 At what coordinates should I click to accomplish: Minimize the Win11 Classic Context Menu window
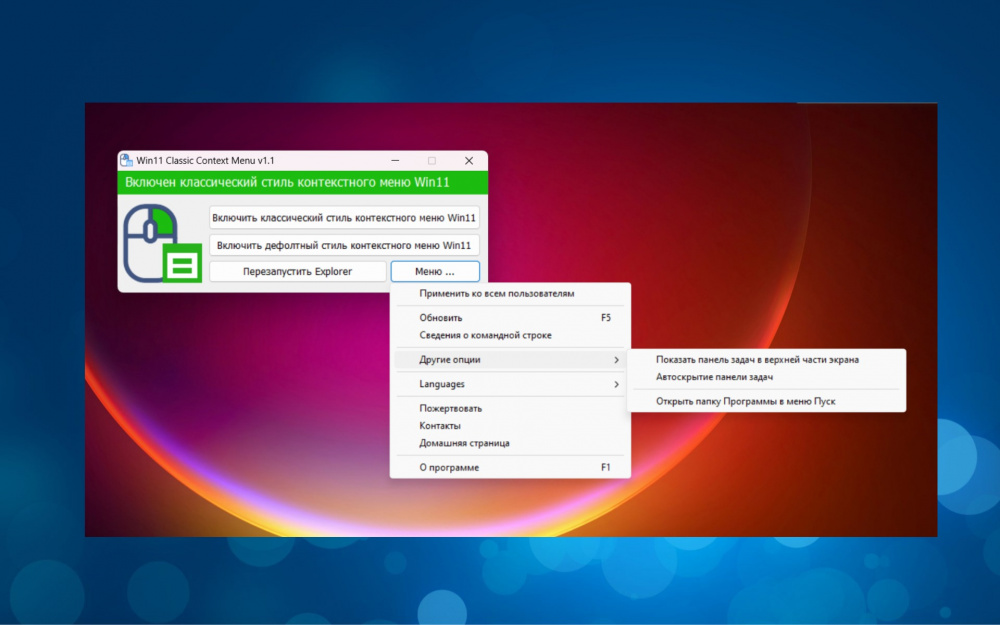[396, 160]
